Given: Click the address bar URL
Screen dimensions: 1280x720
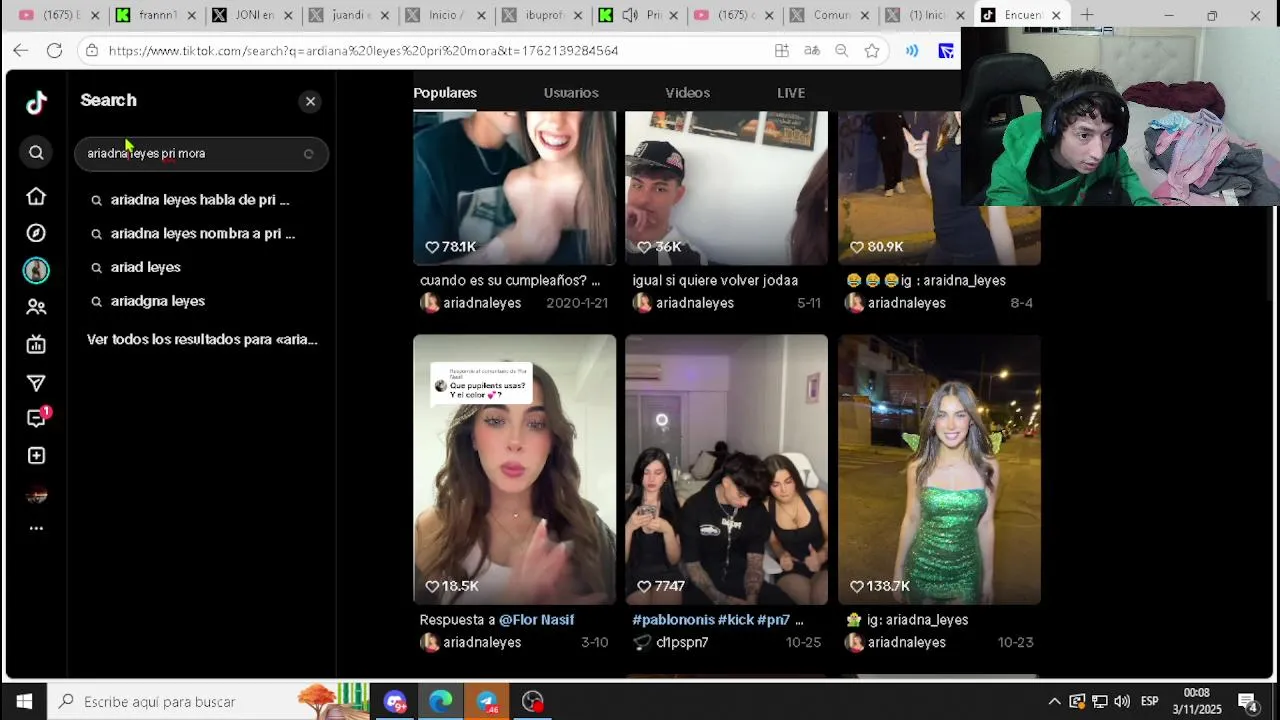Looking at the screenshot, I should (363, 51).
